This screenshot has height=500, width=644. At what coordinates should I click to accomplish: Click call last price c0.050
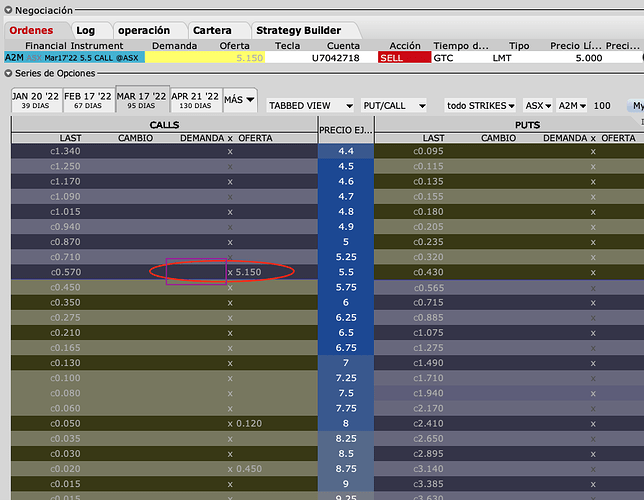pos(65,423)
